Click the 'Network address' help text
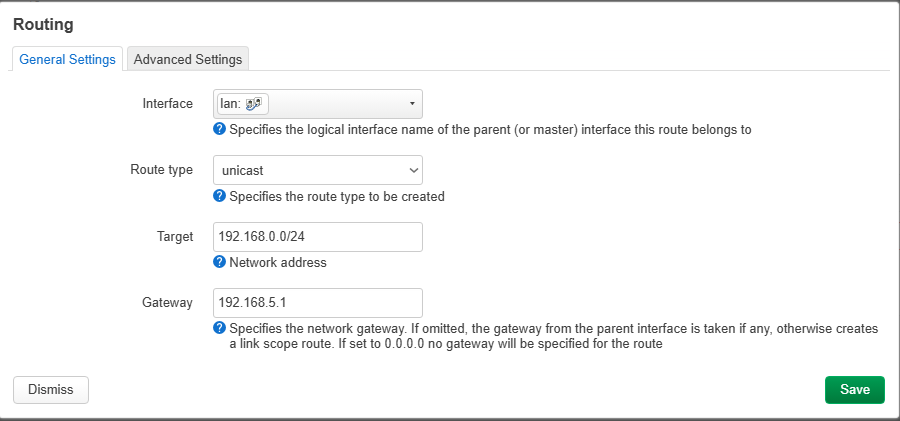 [x=278, y=263]
